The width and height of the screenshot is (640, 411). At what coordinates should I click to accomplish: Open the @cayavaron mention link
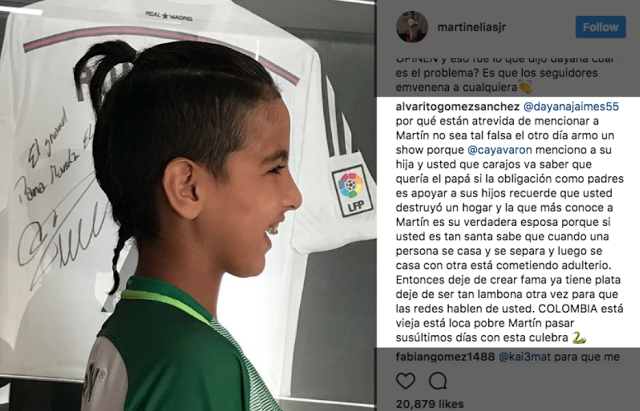(x=500, y=150)
